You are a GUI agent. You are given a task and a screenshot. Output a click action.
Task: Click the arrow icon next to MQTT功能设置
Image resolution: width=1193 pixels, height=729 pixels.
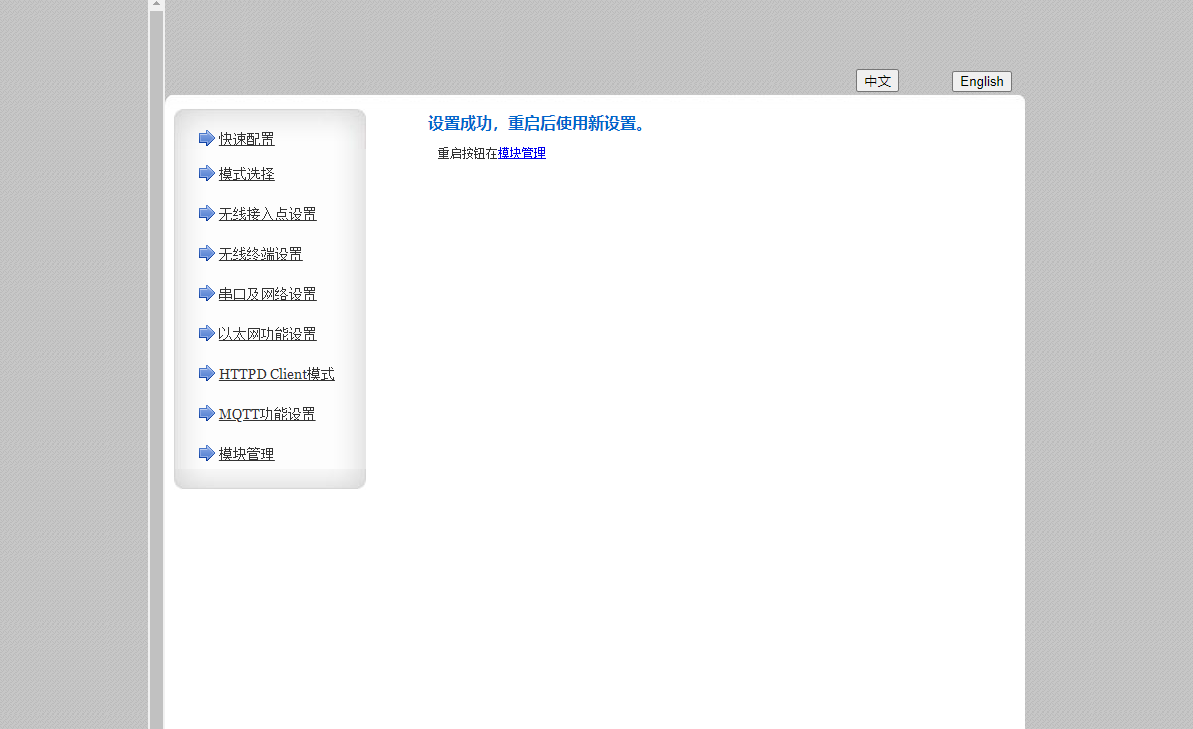point(207,413)
